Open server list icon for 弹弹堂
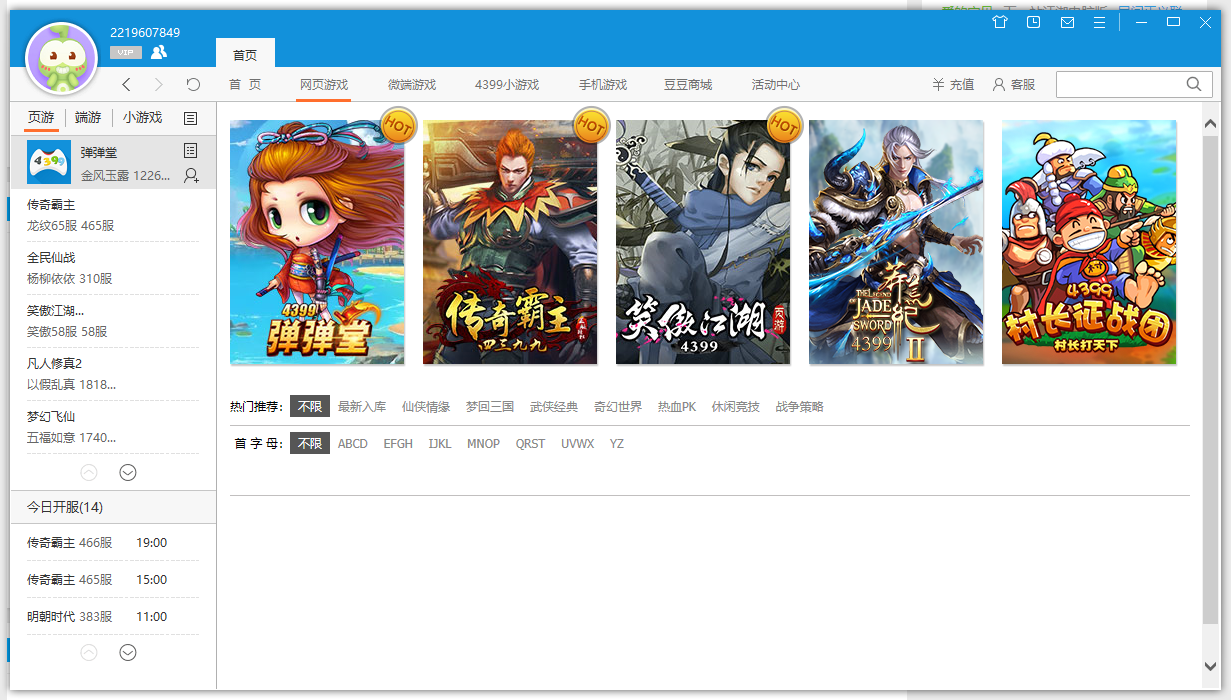 point(191,150)
